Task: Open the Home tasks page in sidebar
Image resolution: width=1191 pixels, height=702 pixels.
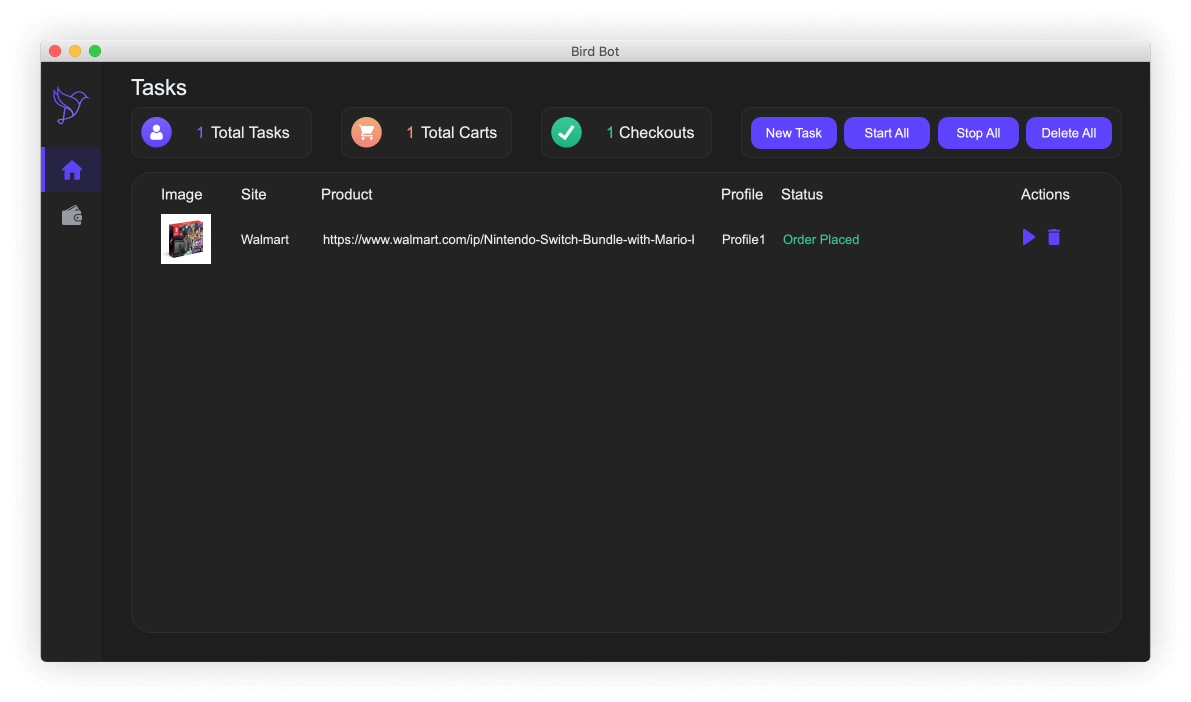Action: tap(72, 170)
